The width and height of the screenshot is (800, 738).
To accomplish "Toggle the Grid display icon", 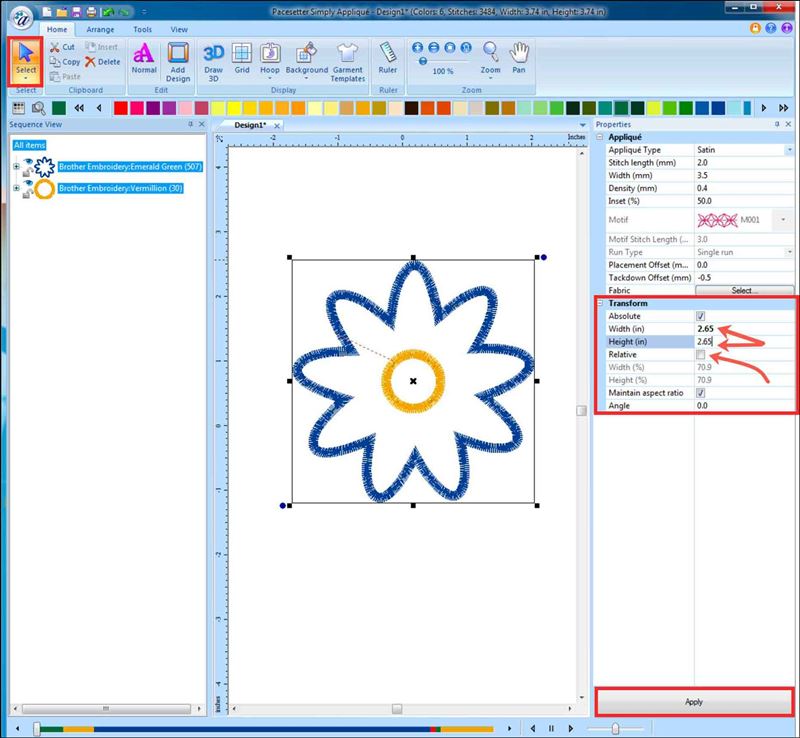I will (242, 59).
